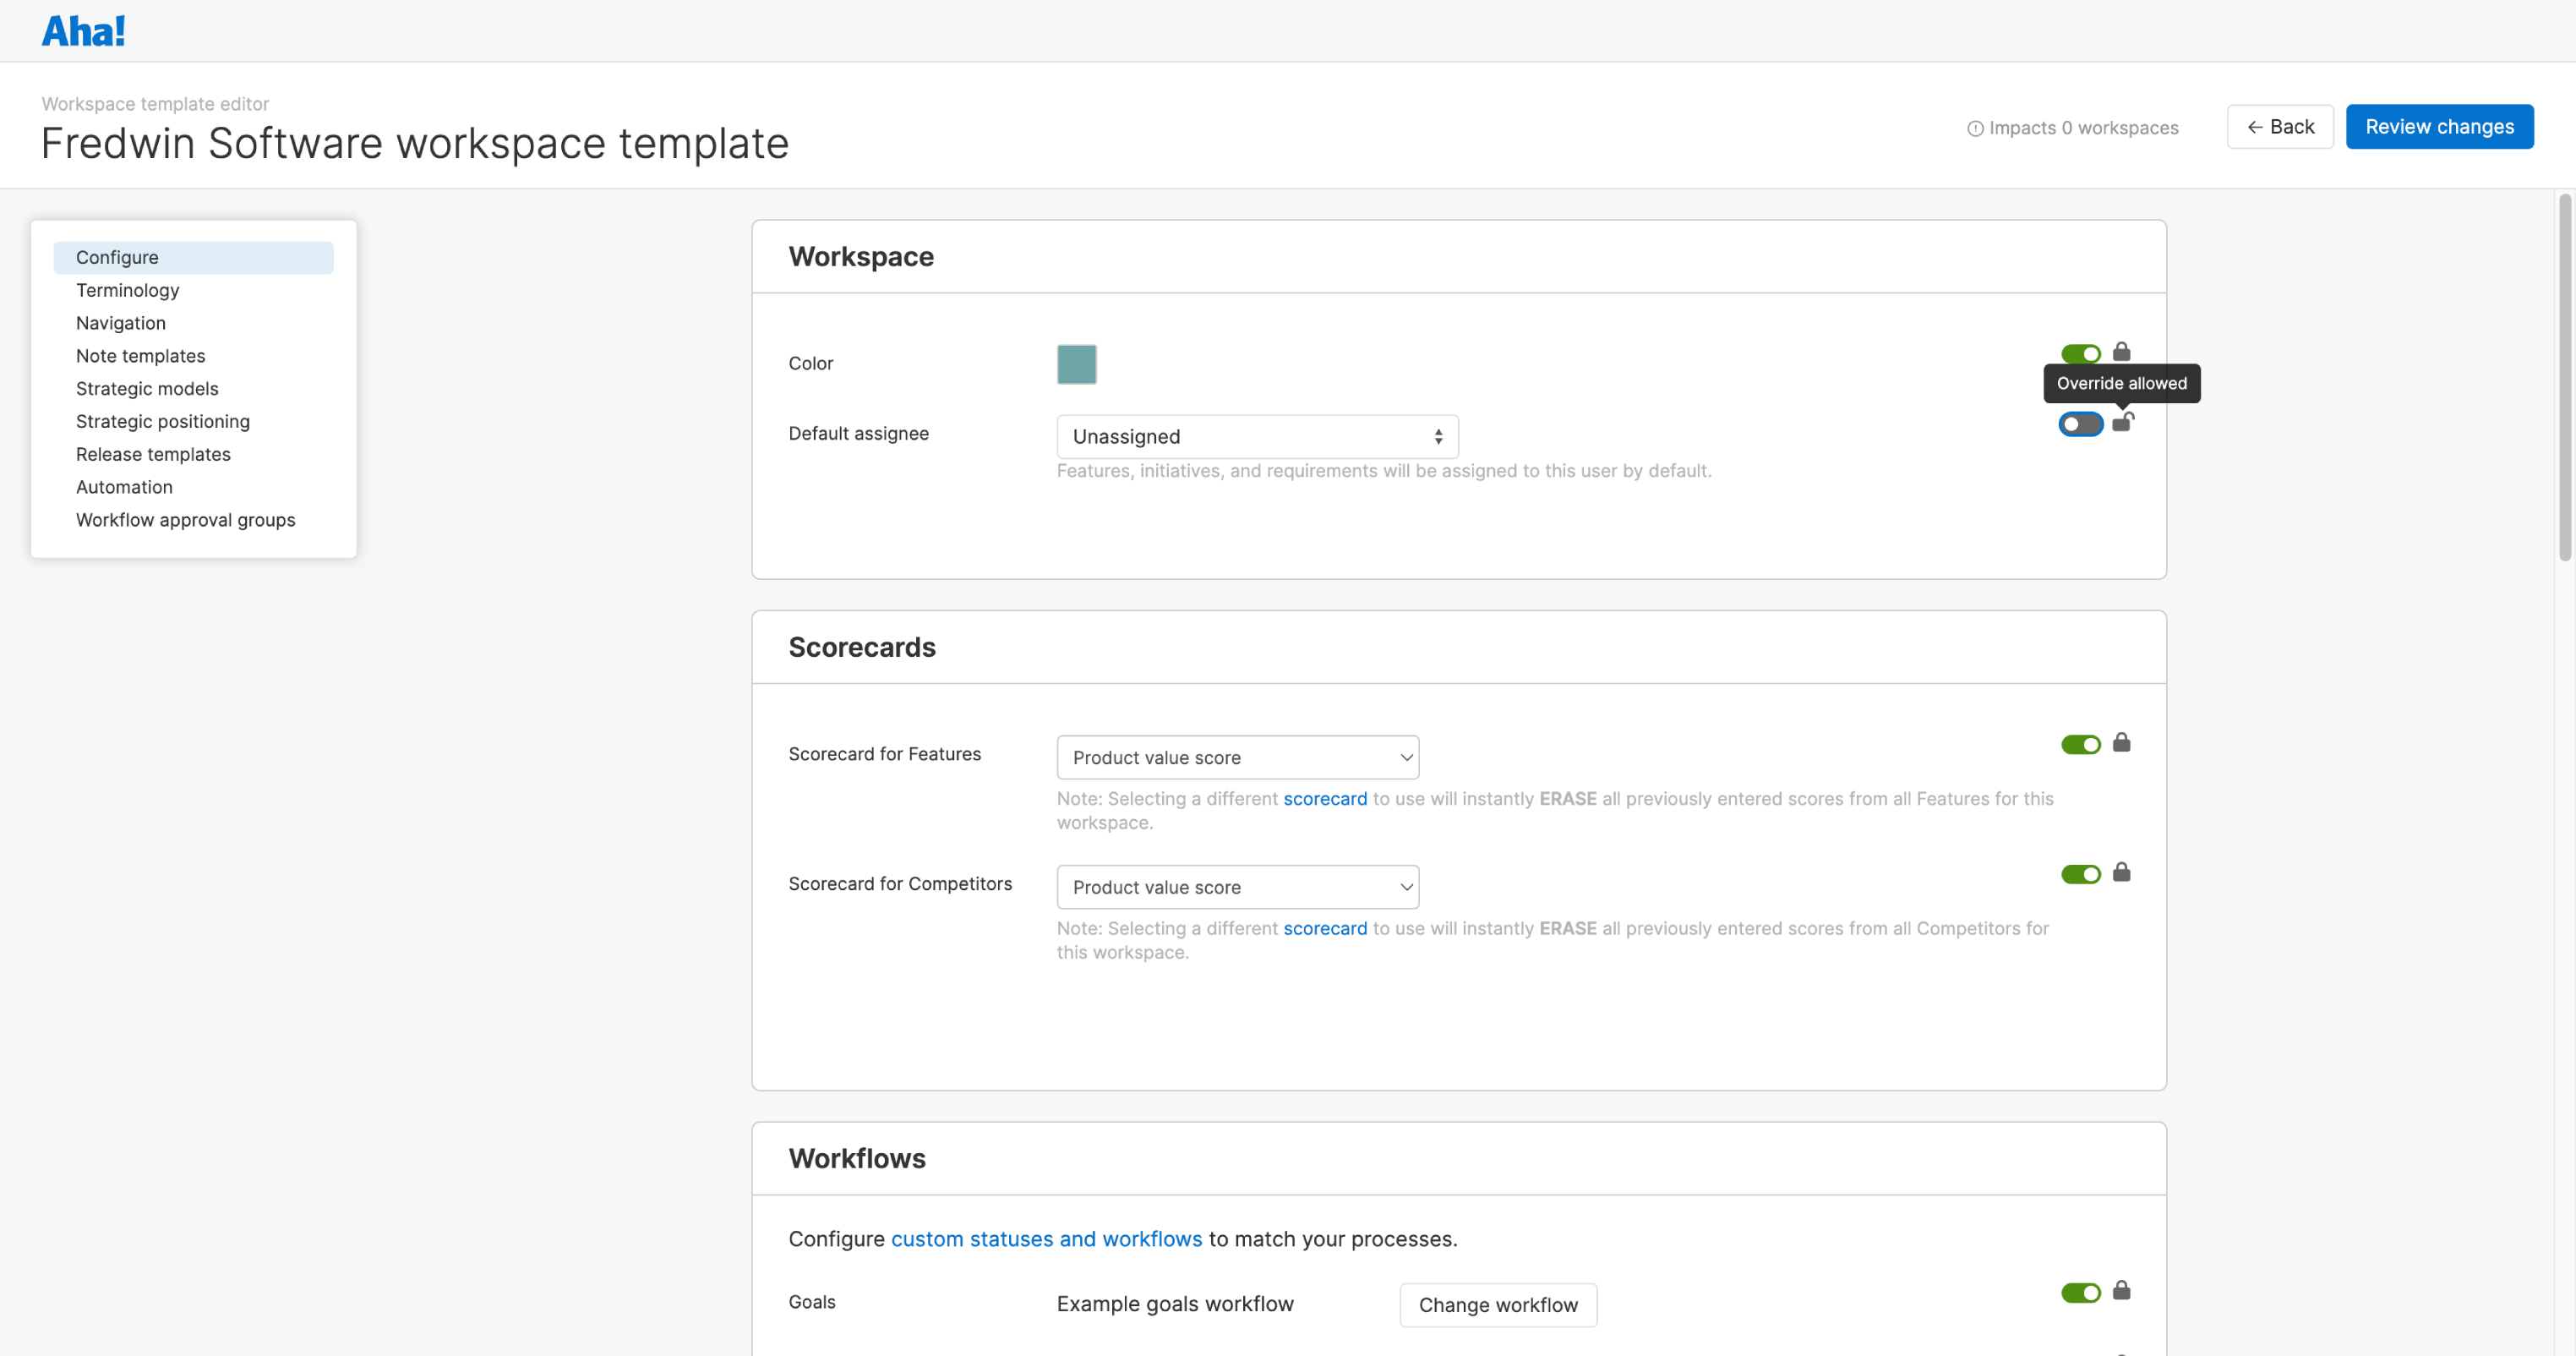Image resolution: width=2576 pixels, height=1356 pixels.
Task: Open the custom statuses and workflows link
Action: click(1046, 1238)
